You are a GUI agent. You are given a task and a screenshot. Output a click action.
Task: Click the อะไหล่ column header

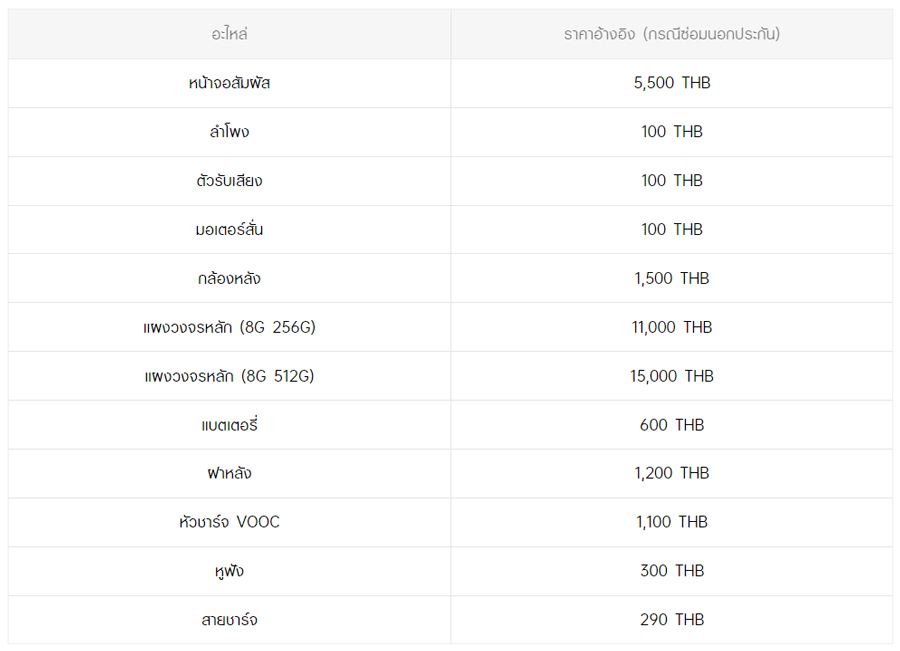click(x=229, y=34)
